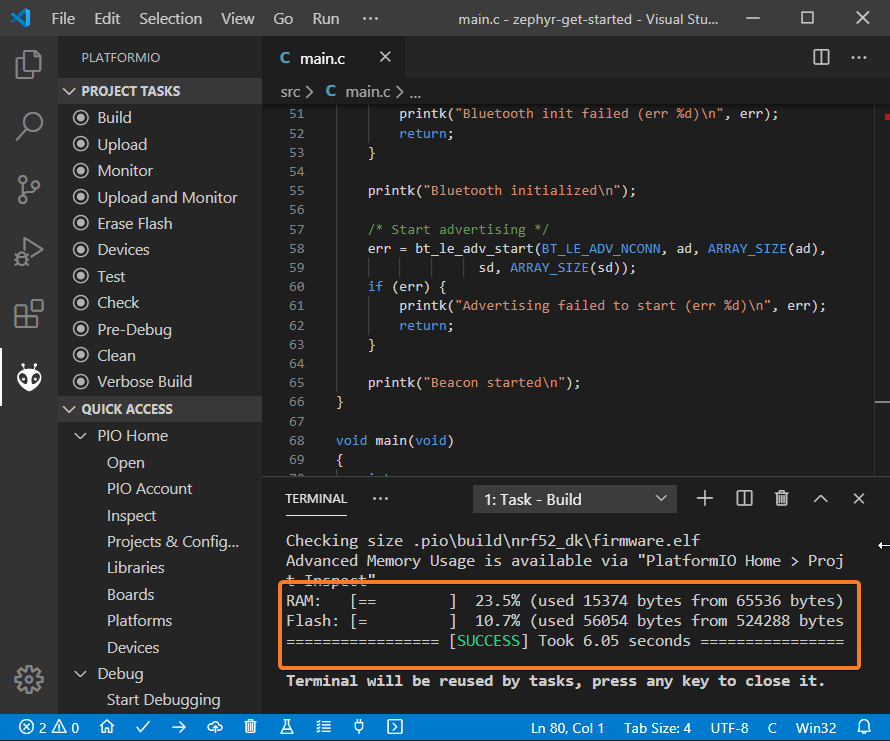Click the Run Task list icon in status bar
This screenshot has width=890, height=741.
[323, 727]
